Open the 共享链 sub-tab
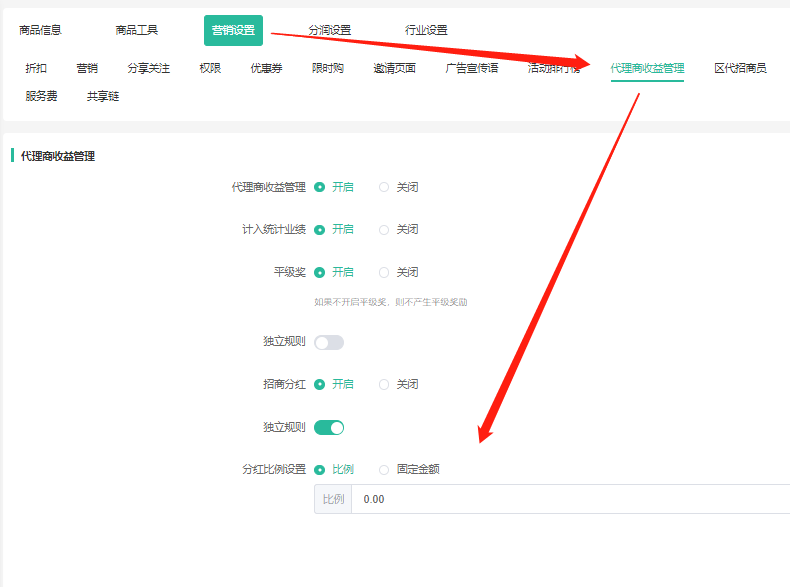The image size is (790, 587). [102, 96]
